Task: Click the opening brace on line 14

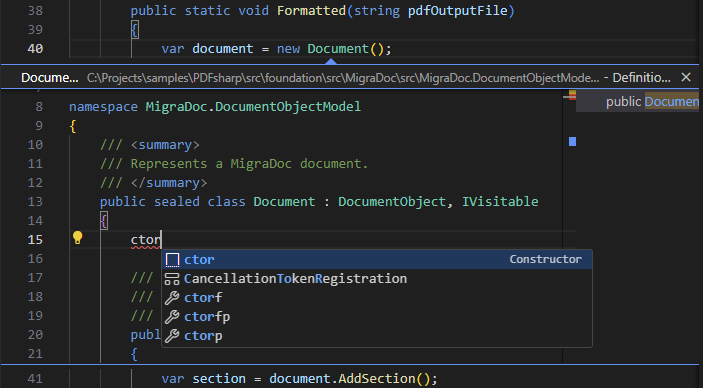Action: [104, 221]
